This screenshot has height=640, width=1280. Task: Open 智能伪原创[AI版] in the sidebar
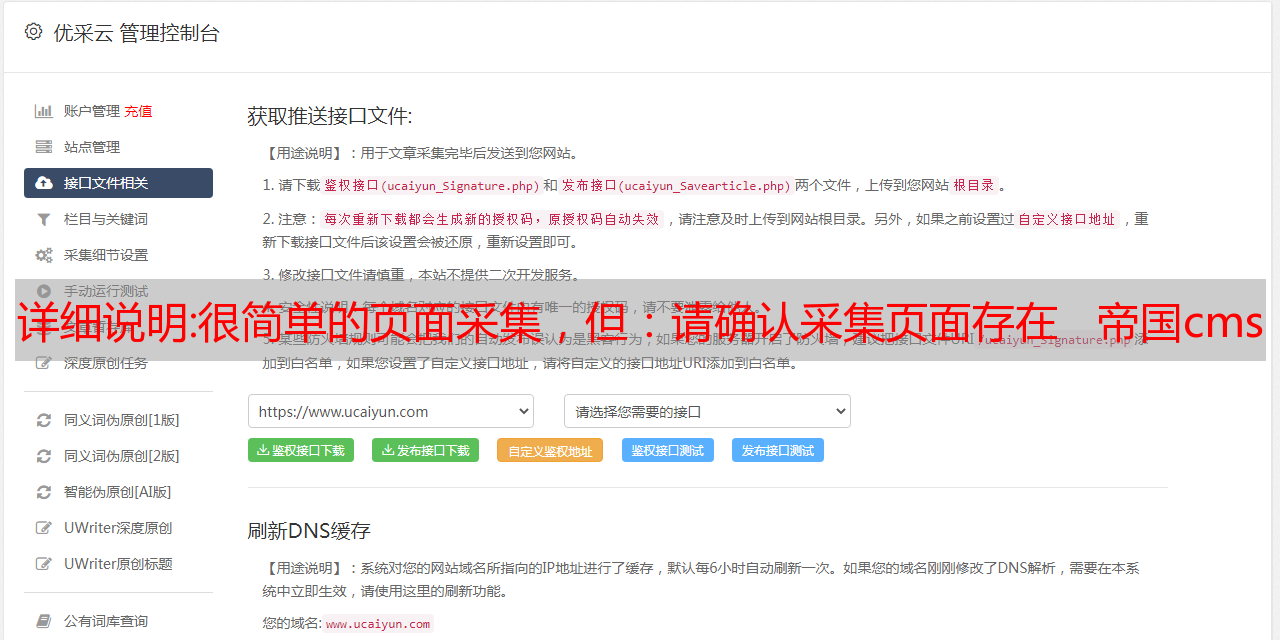[118, 492]
